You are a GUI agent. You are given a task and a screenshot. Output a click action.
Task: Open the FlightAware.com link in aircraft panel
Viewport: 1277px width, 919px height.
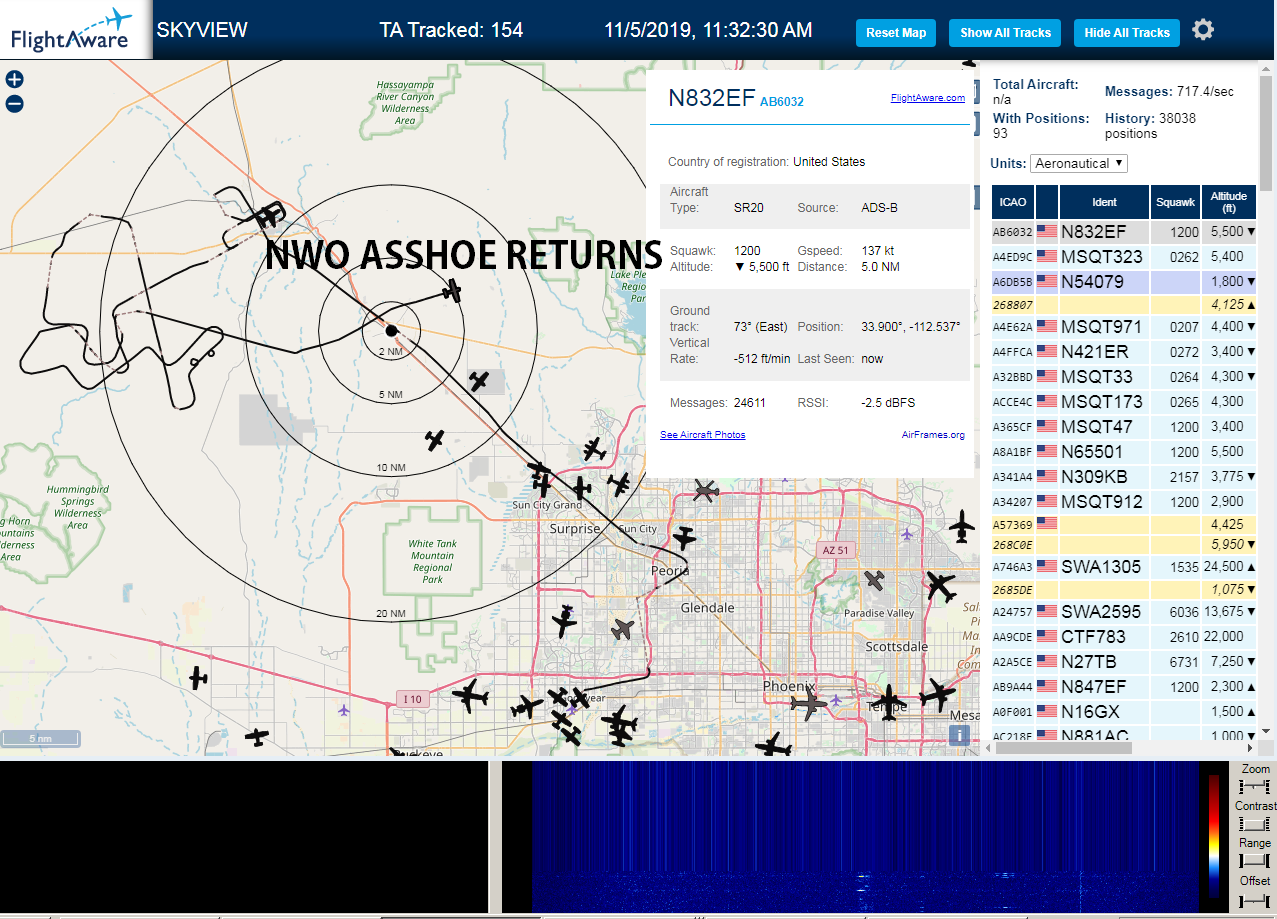click(928, 98)
